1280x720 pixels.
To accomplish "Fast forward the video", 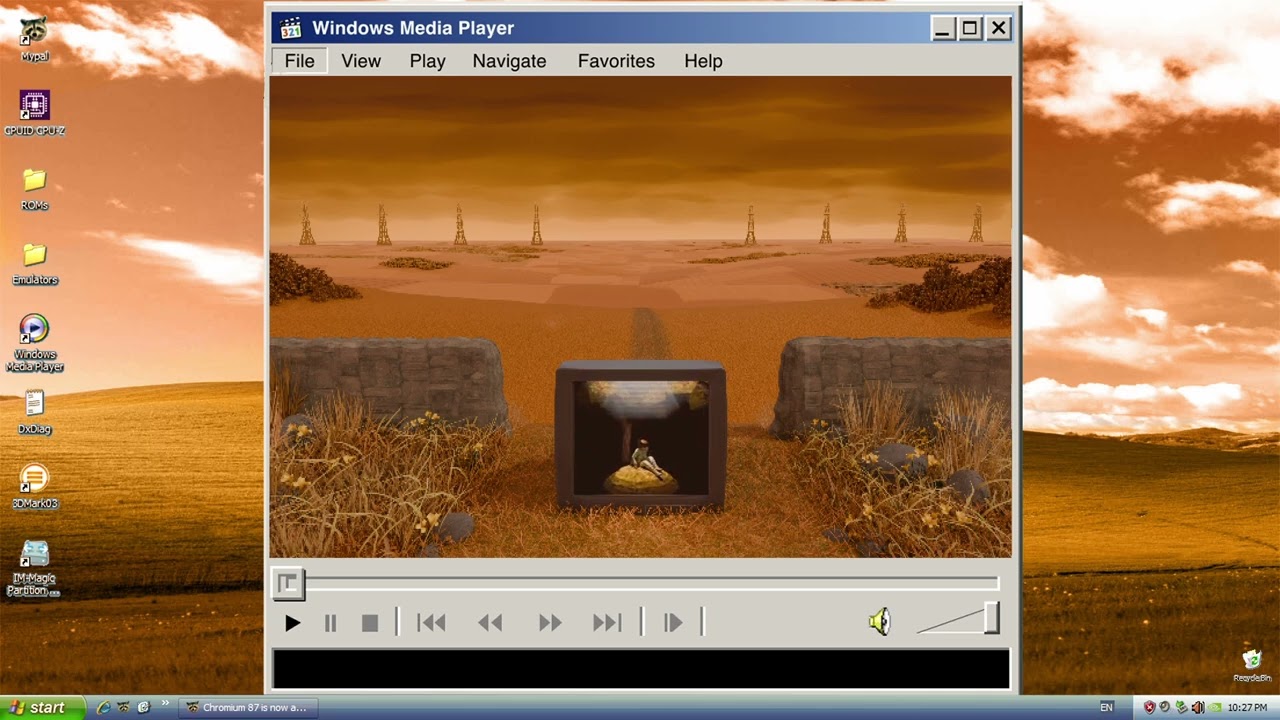I will [x=550, y=623].
